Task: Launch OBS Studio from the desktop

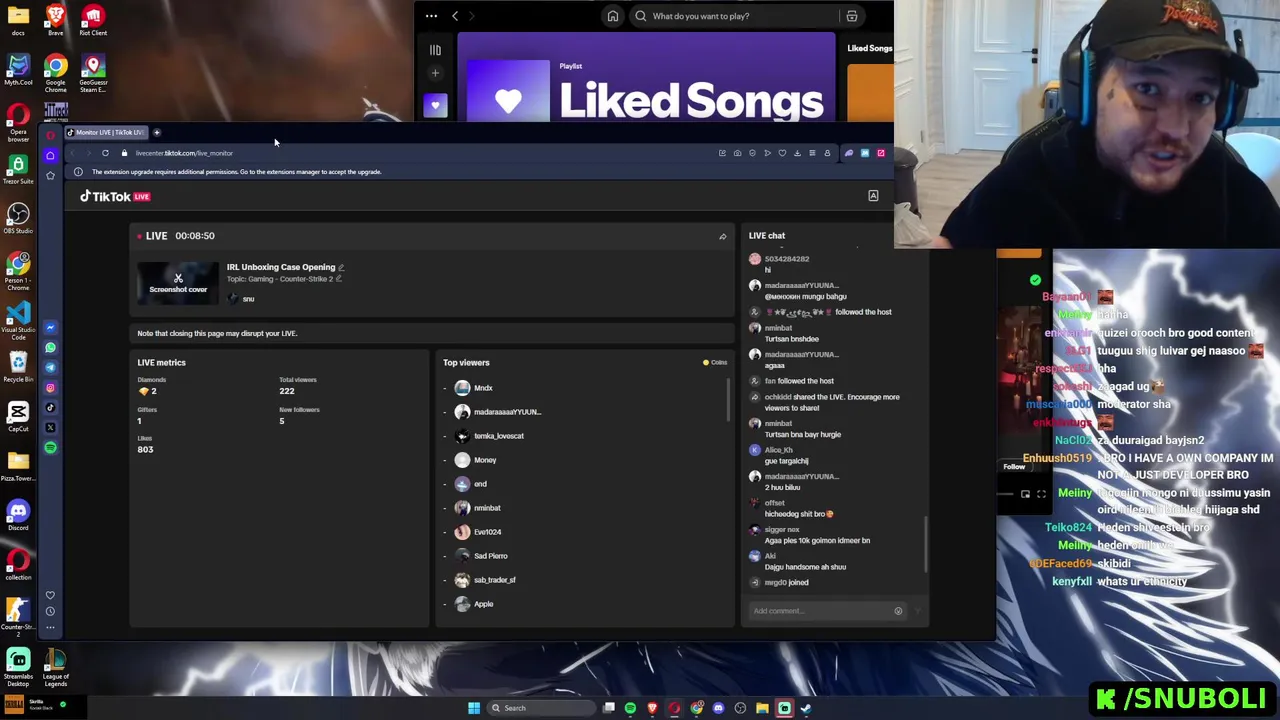Action: pos(18,218)
